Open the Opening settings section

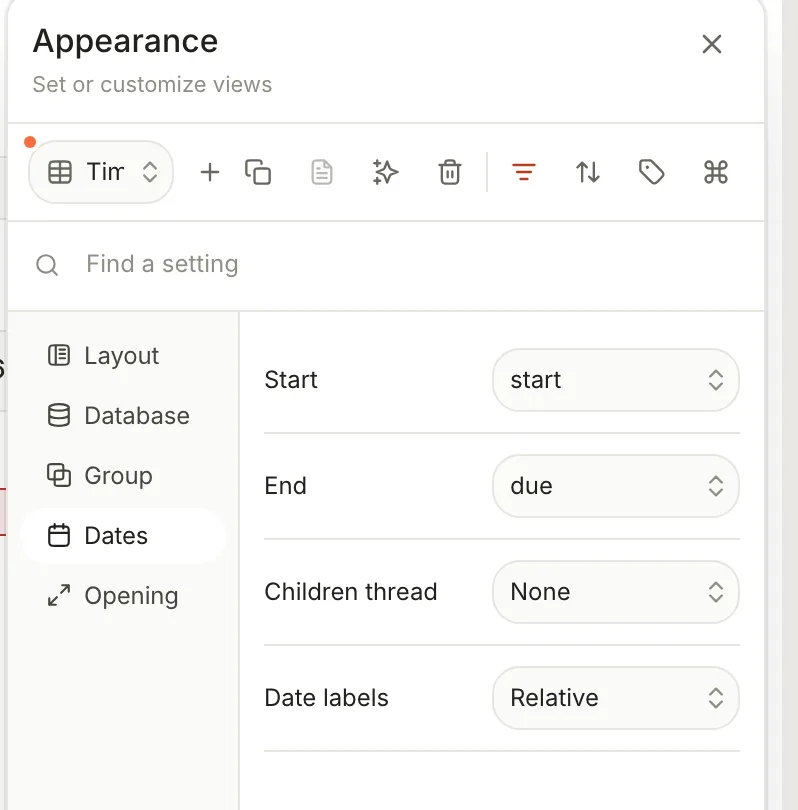click(x=123, y=595)
